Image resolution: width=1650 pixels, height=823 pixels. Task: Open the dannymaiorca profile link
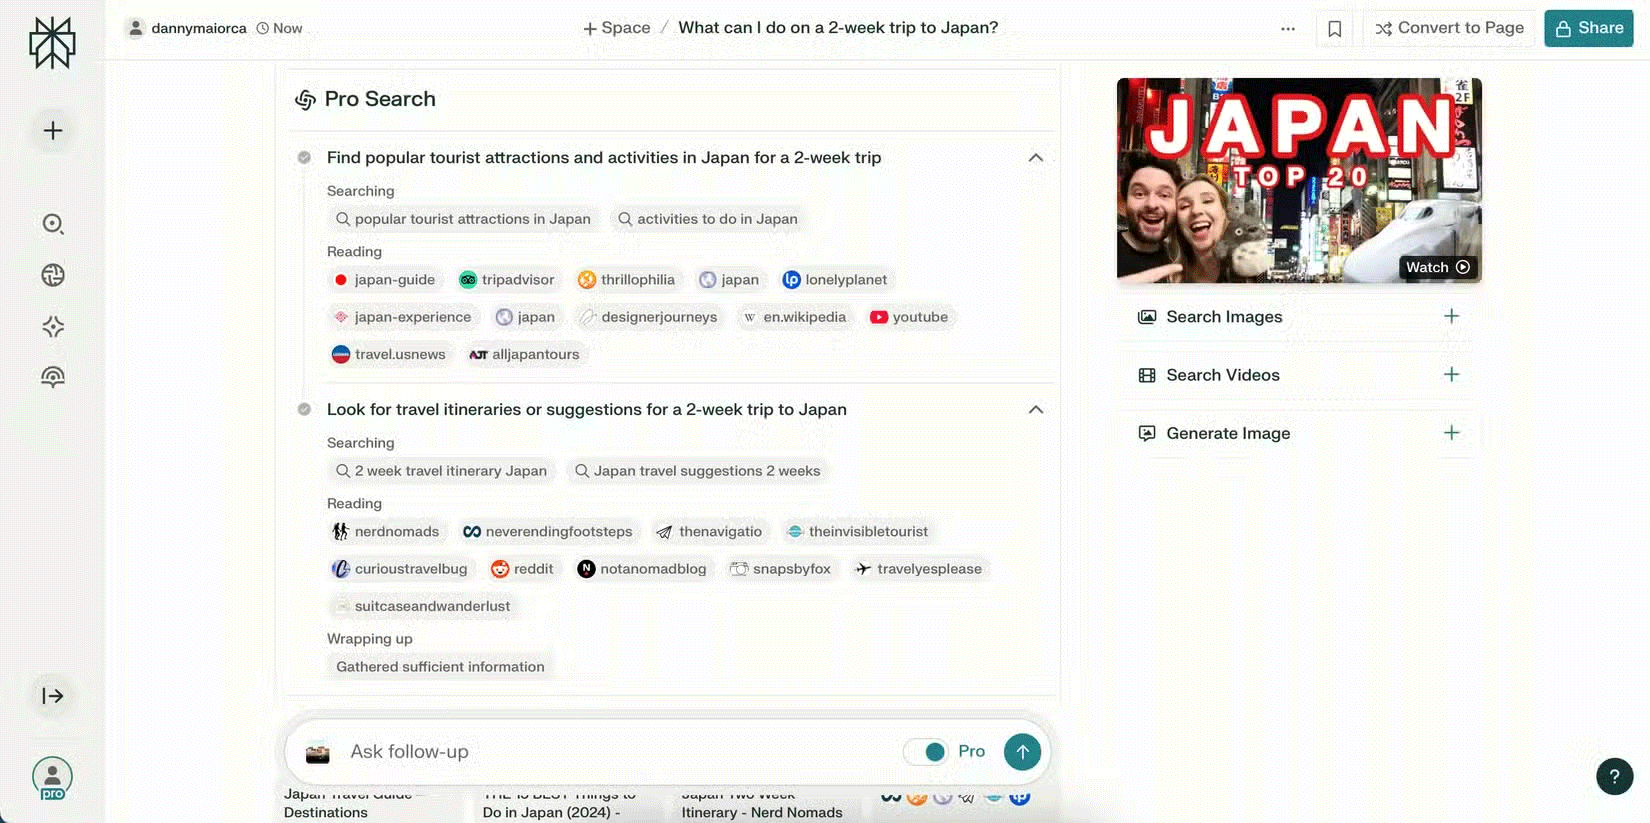point(187,28)
